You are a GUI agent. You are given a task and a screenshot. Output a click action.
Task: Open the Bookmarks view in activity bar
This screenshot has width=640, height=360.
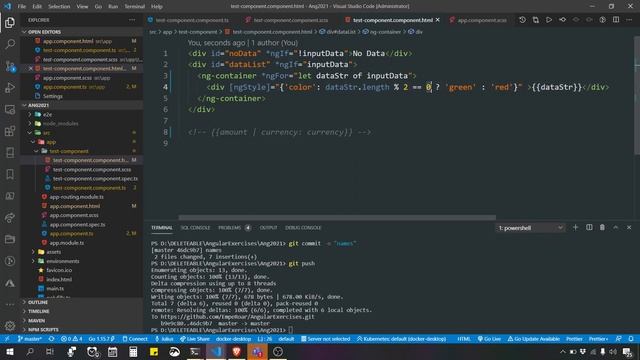[x=10, y=174]
